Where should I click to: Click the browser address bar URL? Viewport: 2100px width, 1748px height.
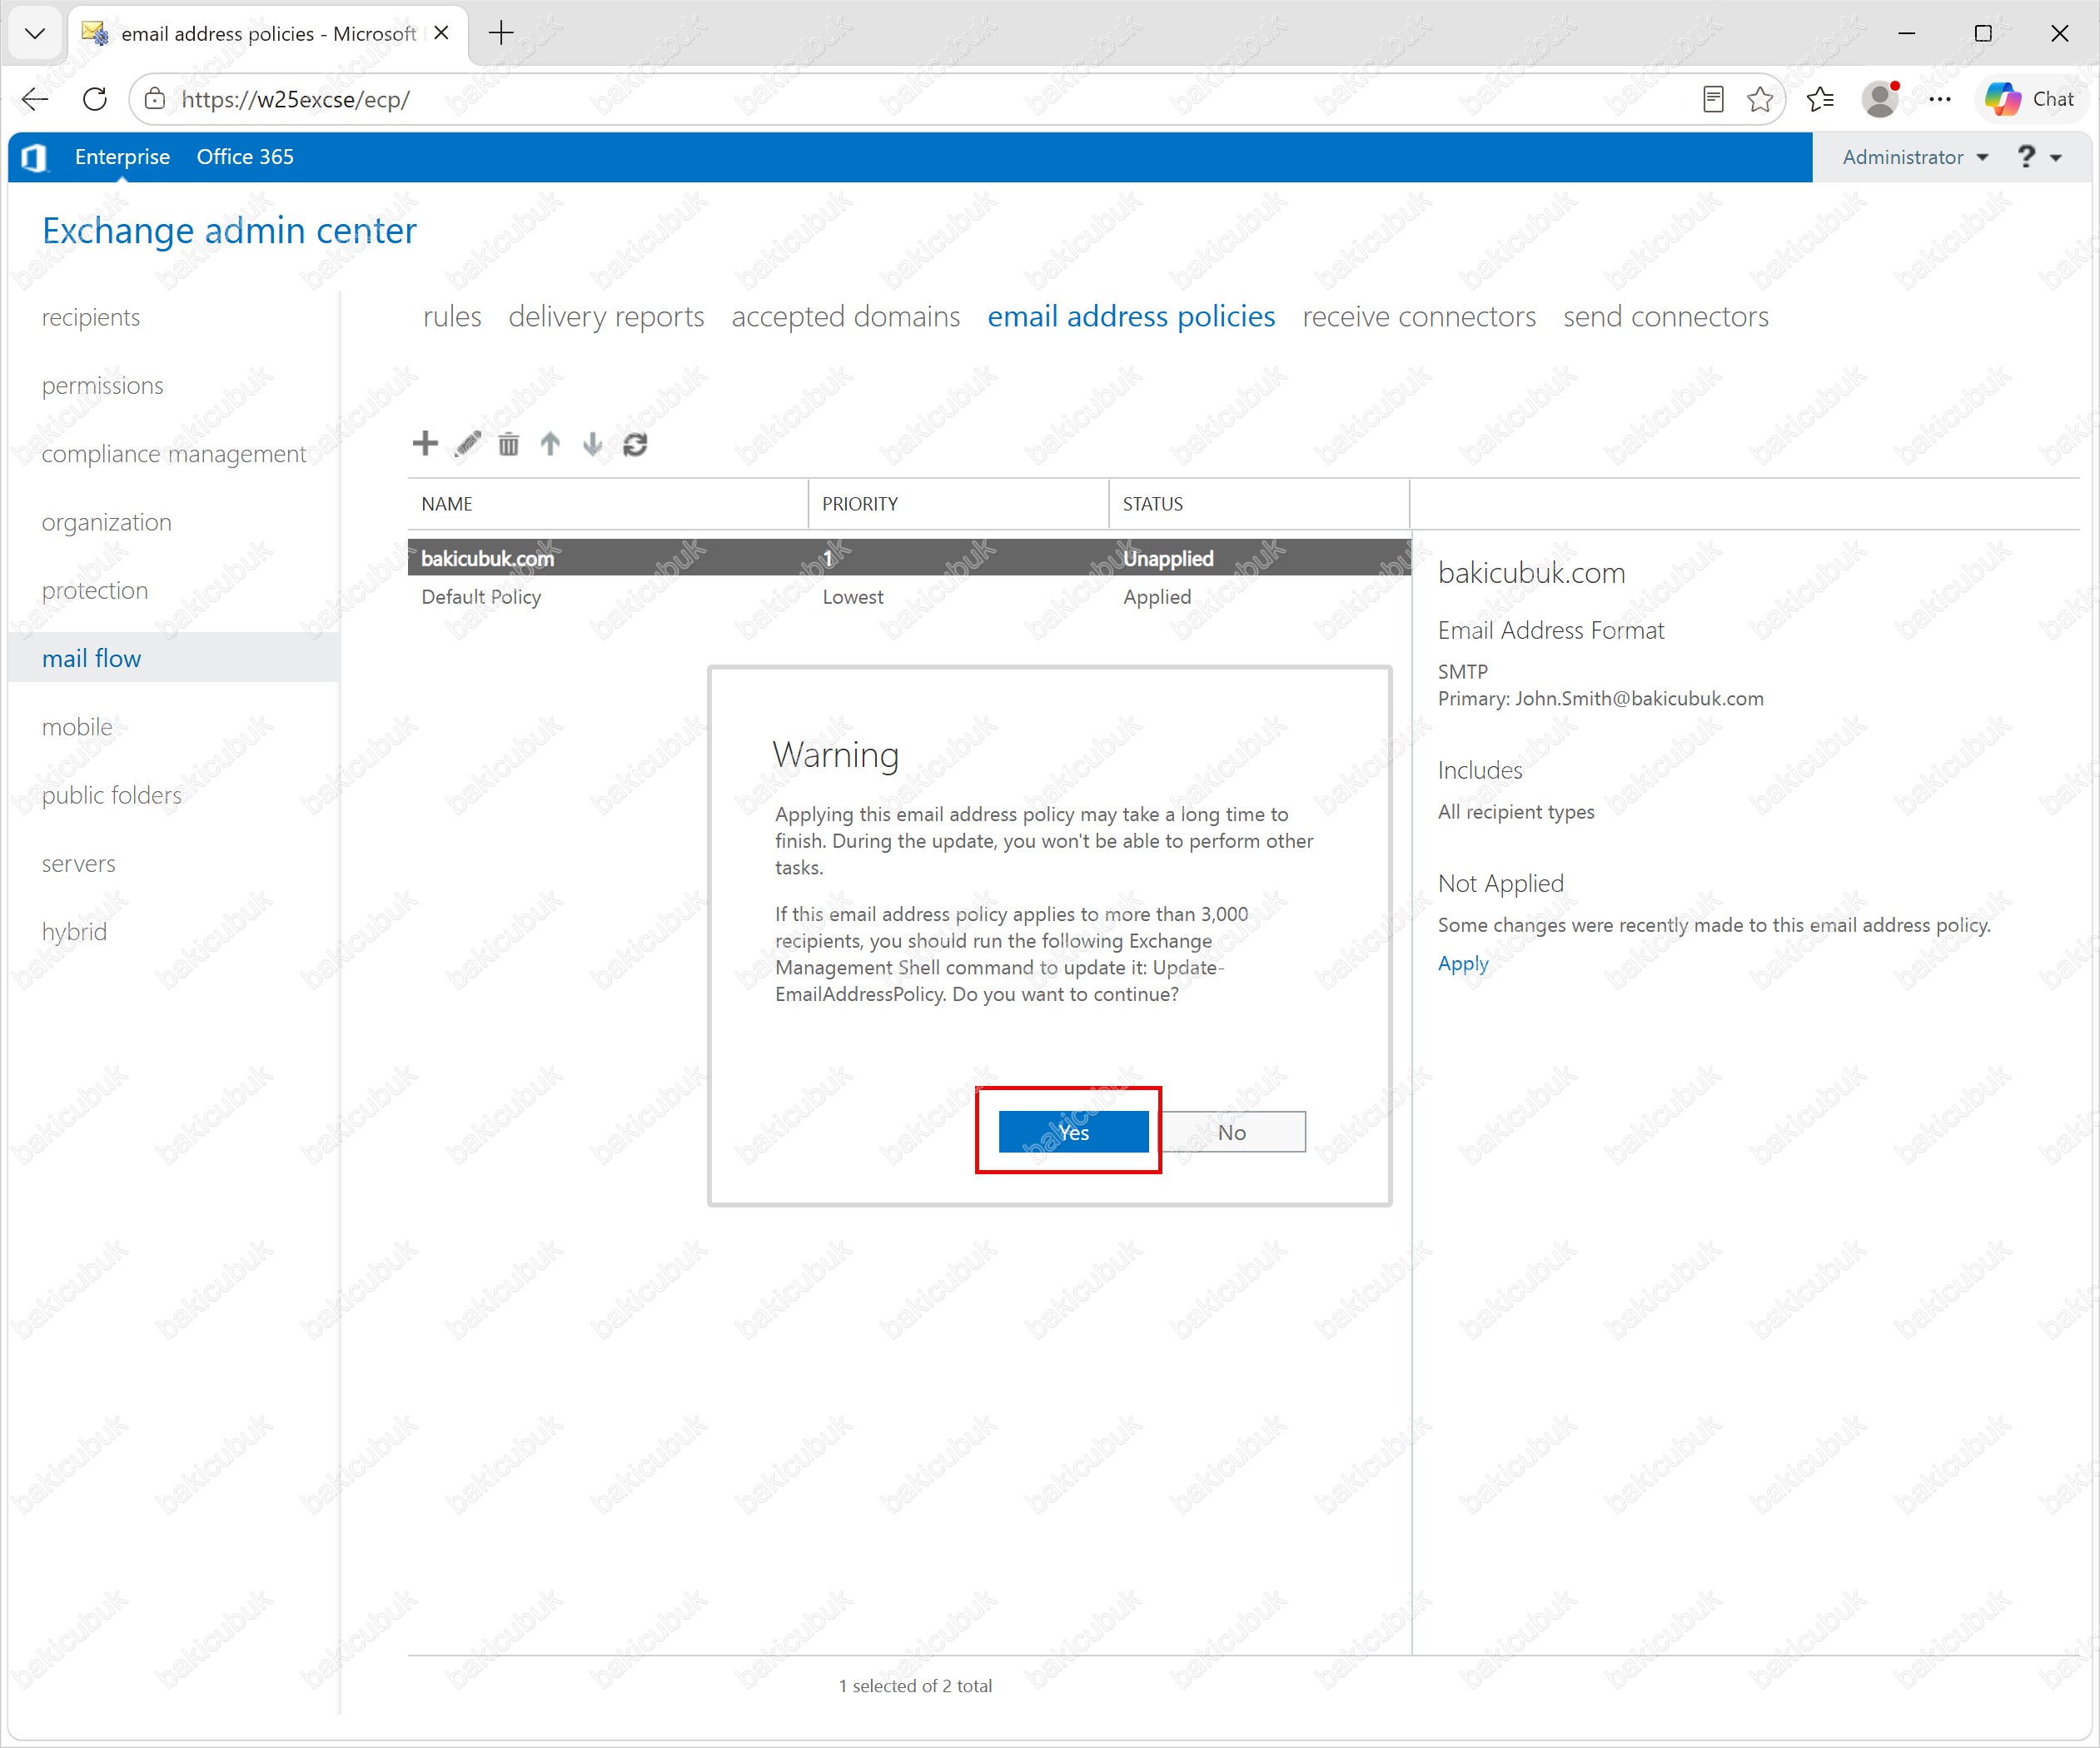295,99
